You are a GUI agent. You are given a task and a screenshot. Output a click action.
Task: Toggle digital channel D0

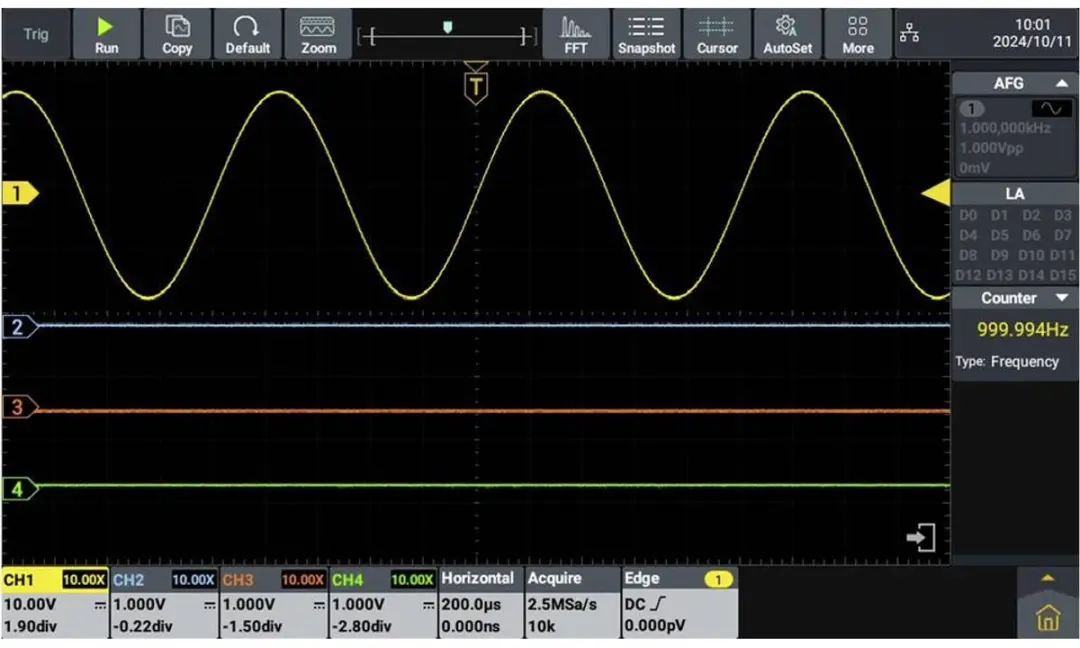968,216
